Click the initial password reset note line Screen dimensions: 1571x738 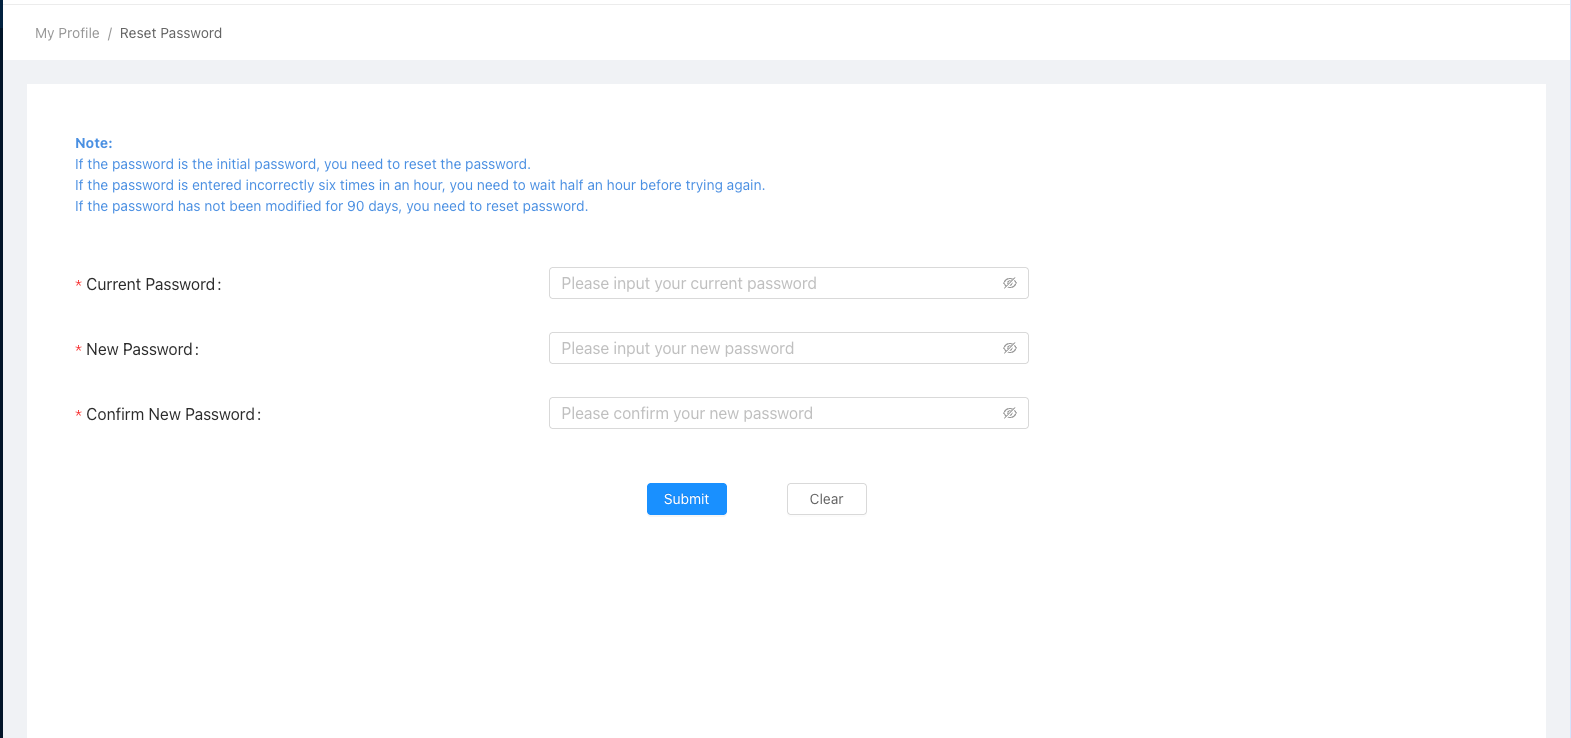point(302,164)
